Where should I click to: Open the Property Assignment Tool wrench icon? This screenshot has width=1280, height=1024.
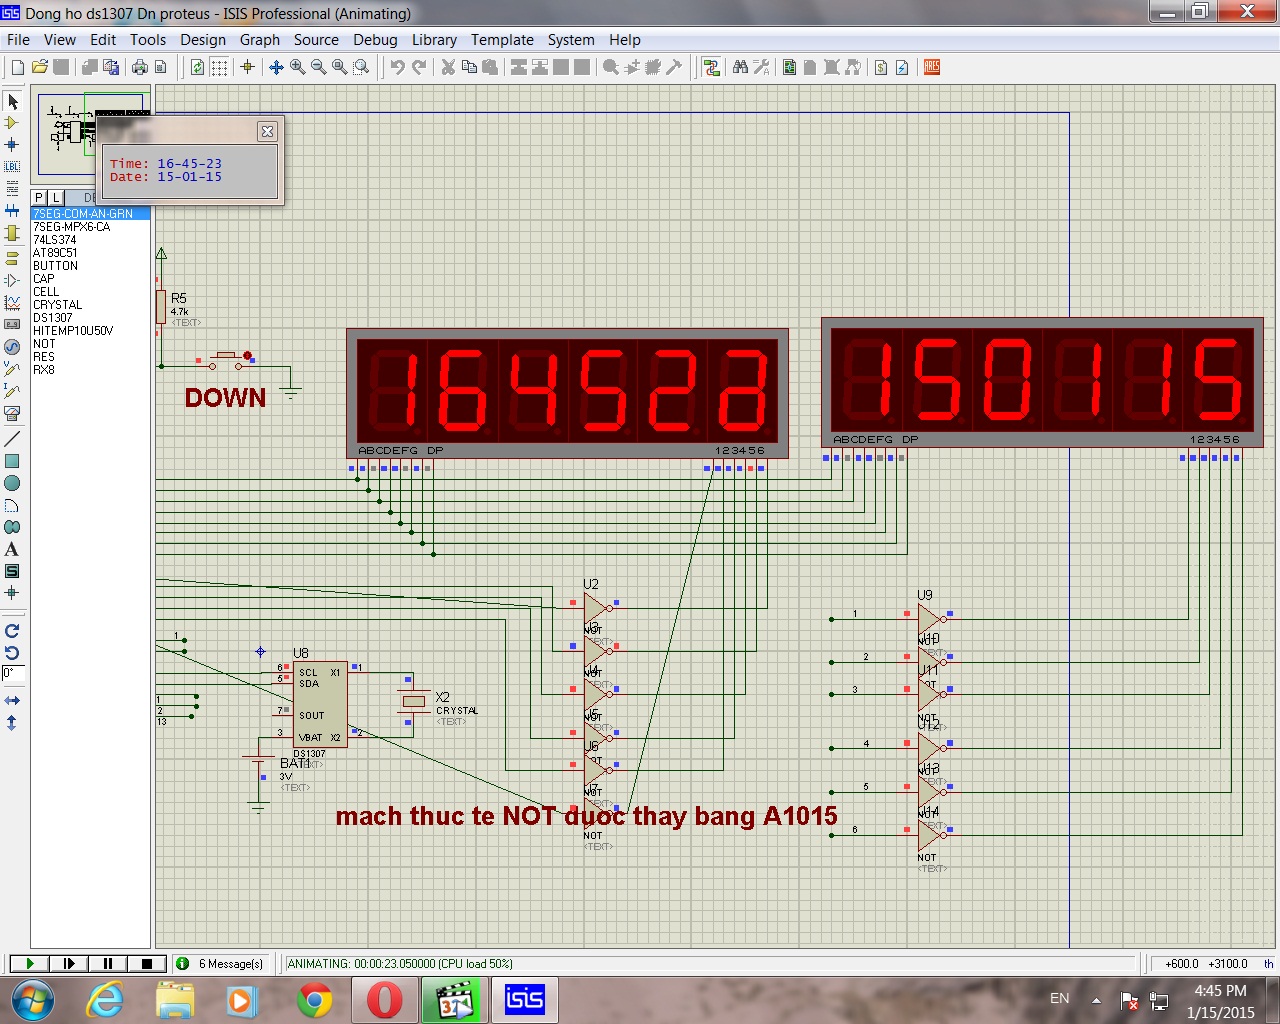point(761,67)
